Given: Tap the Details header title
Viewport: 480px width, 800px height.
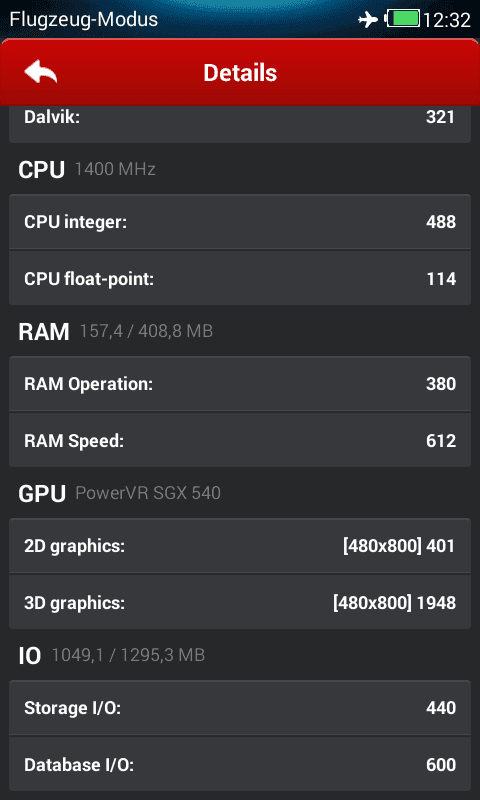Looking at the screenshot, I should coord(240,72).
